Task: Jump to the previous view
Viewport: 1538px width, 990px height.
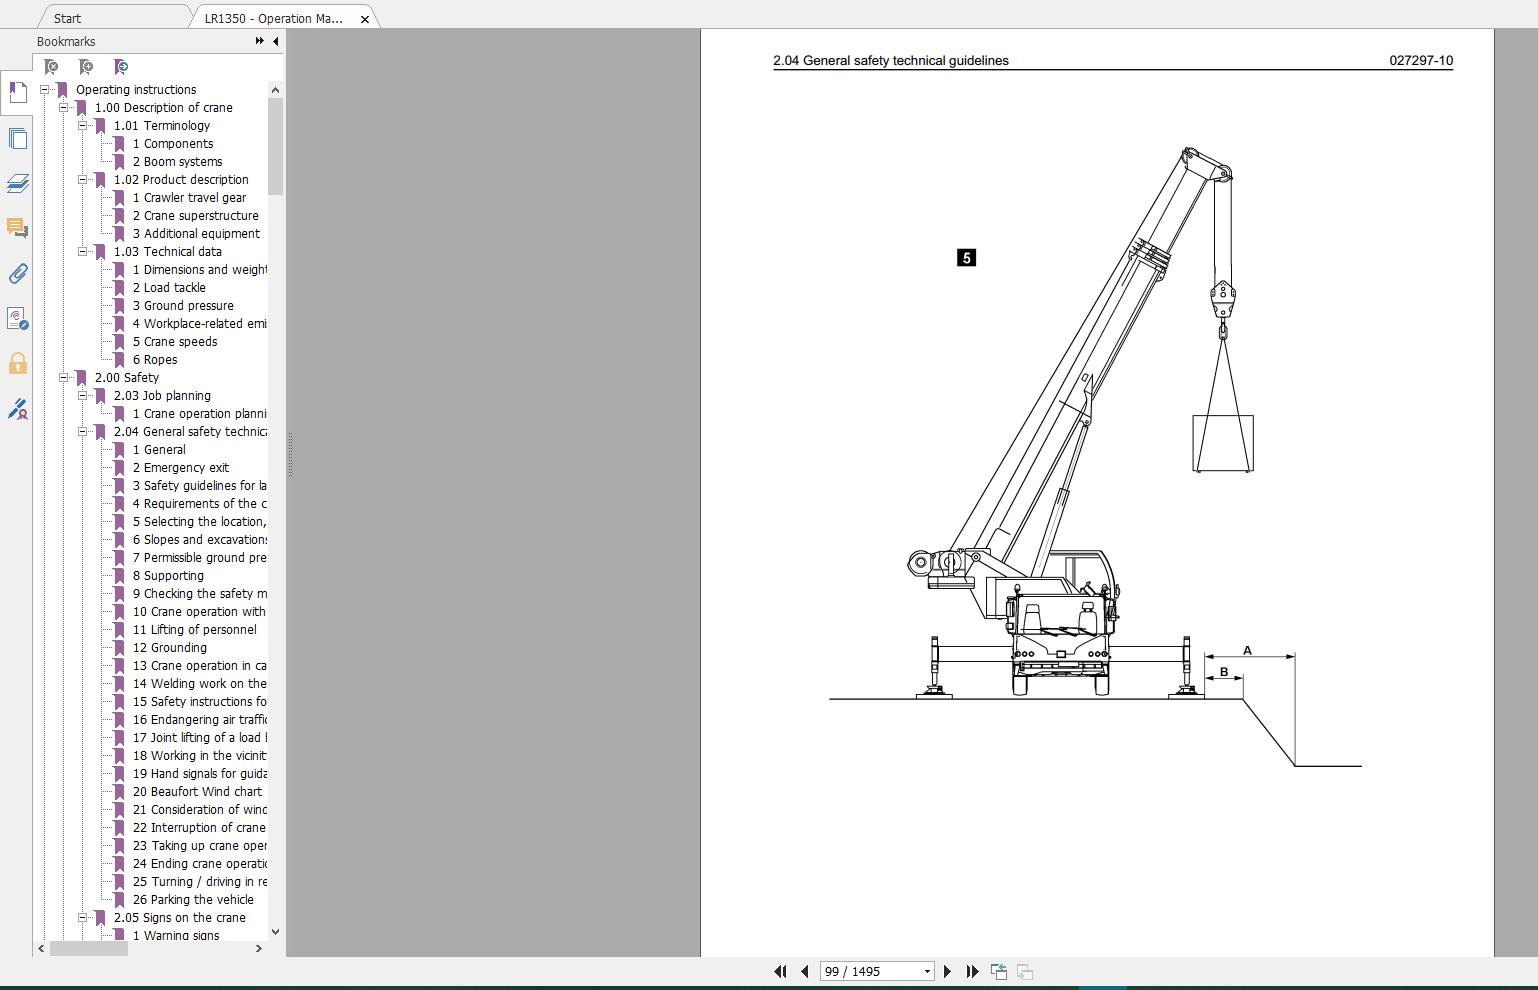Action: coord(999,971)
